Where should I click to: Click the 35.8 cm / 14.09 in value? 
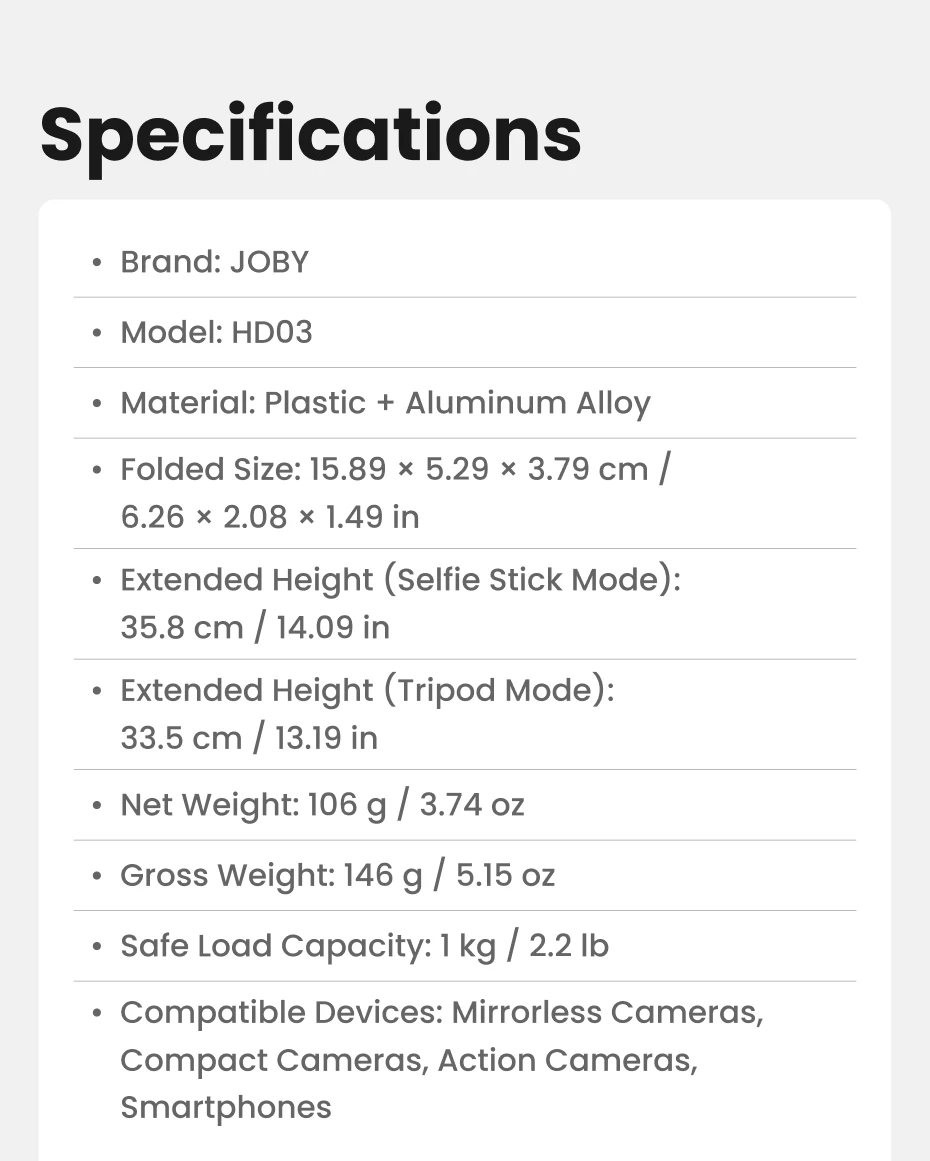255,628
